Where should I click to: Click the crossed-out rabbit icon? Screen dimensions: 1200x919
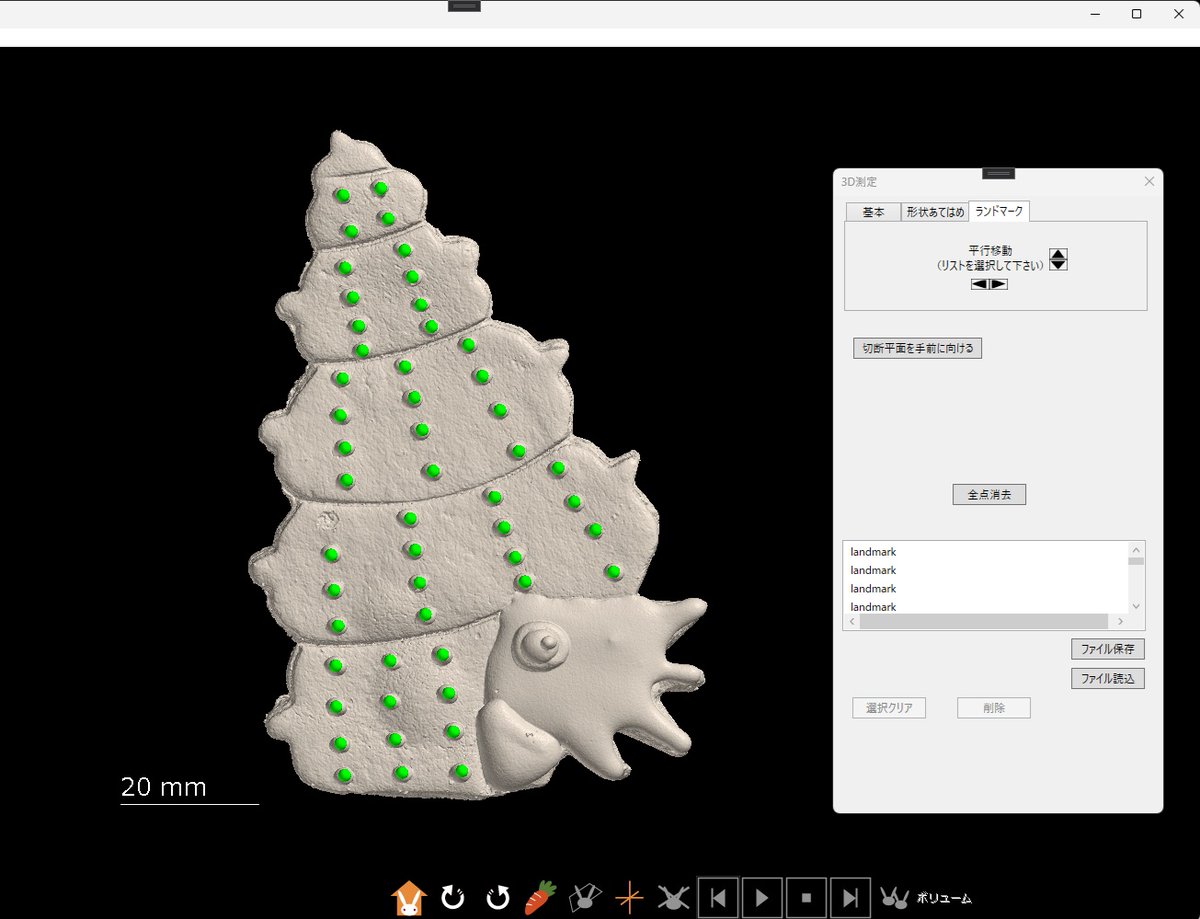(x=673, y=898)
